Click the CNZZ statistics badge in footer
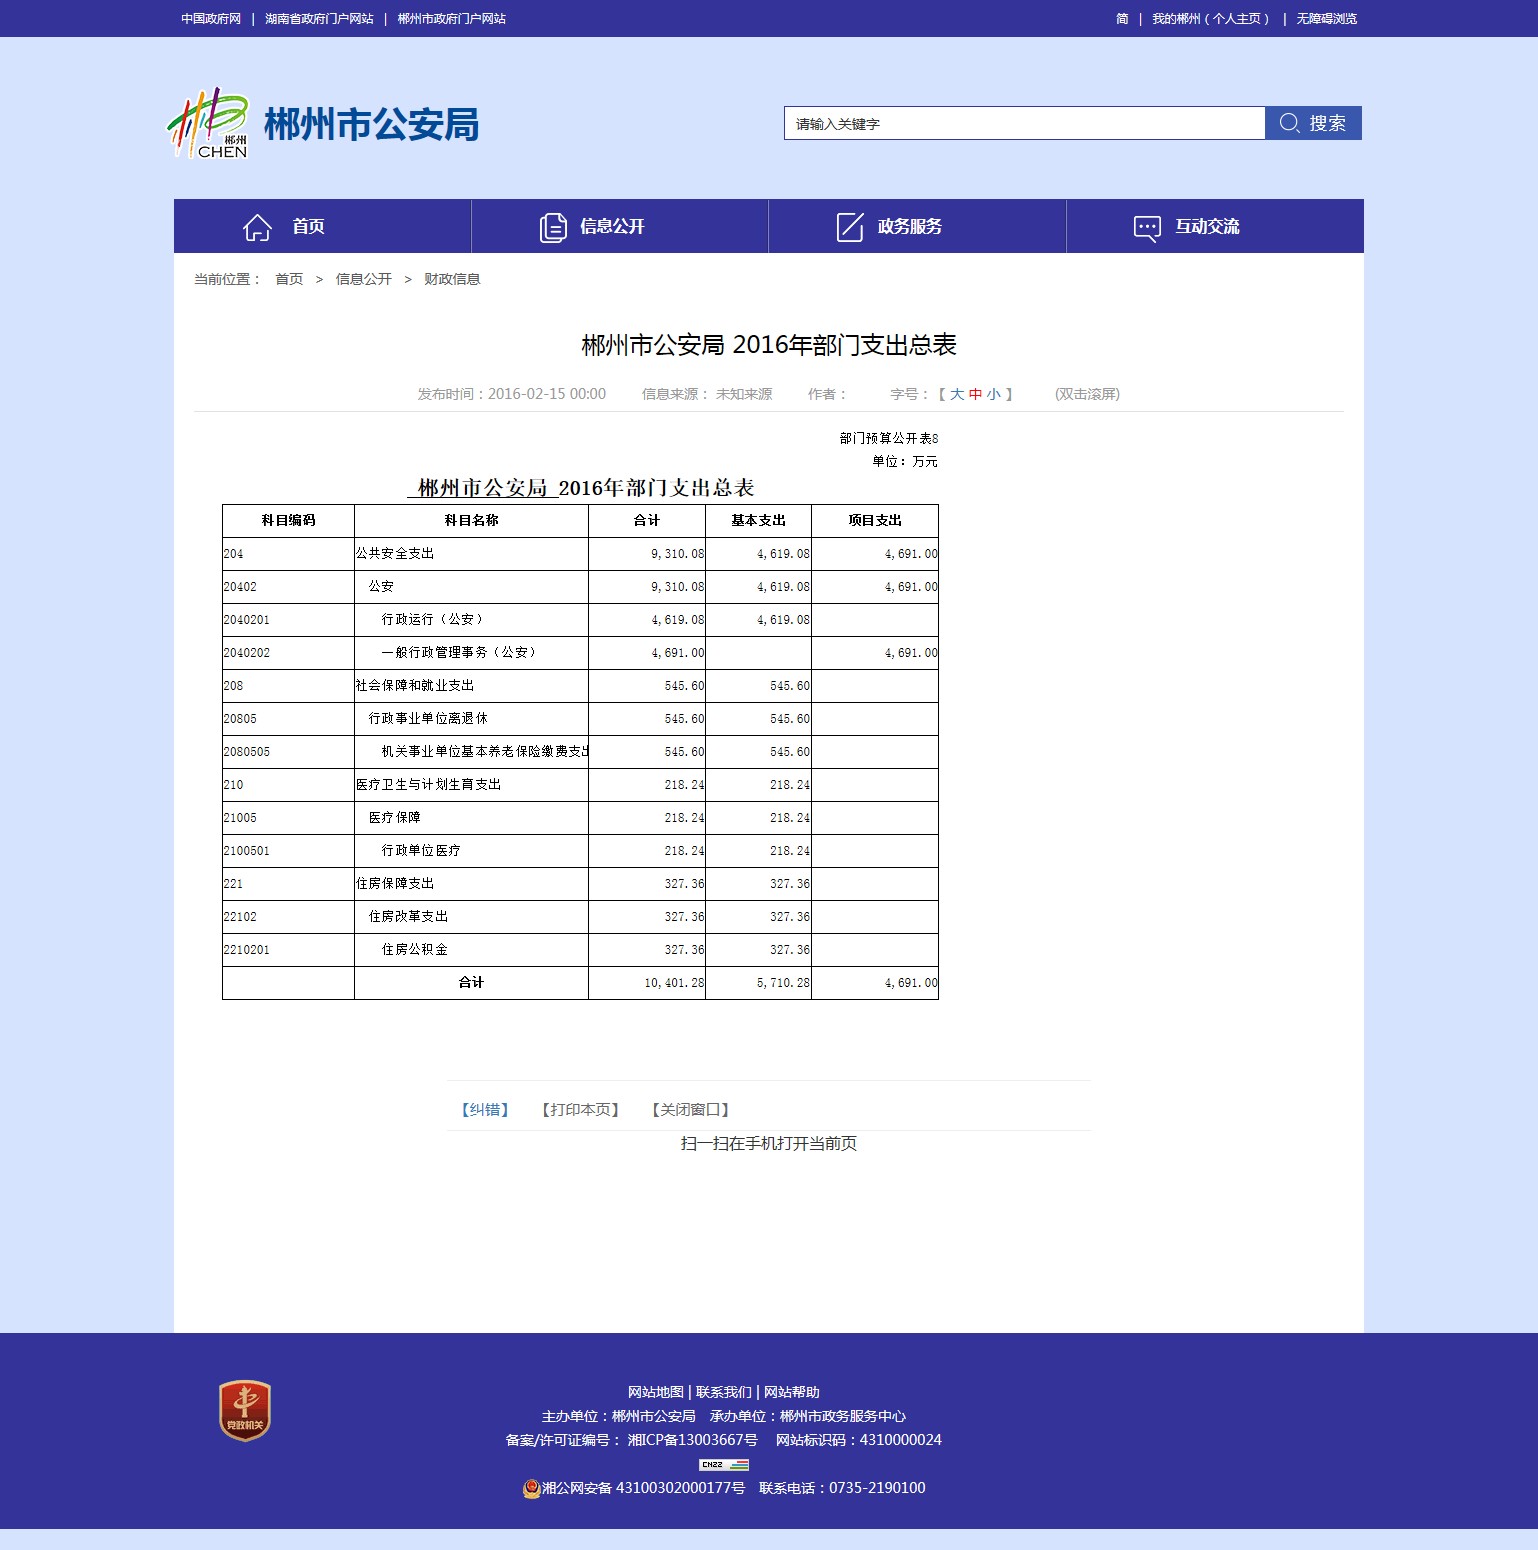Screen dimensions: 1538x1550 coord(723,1464)
